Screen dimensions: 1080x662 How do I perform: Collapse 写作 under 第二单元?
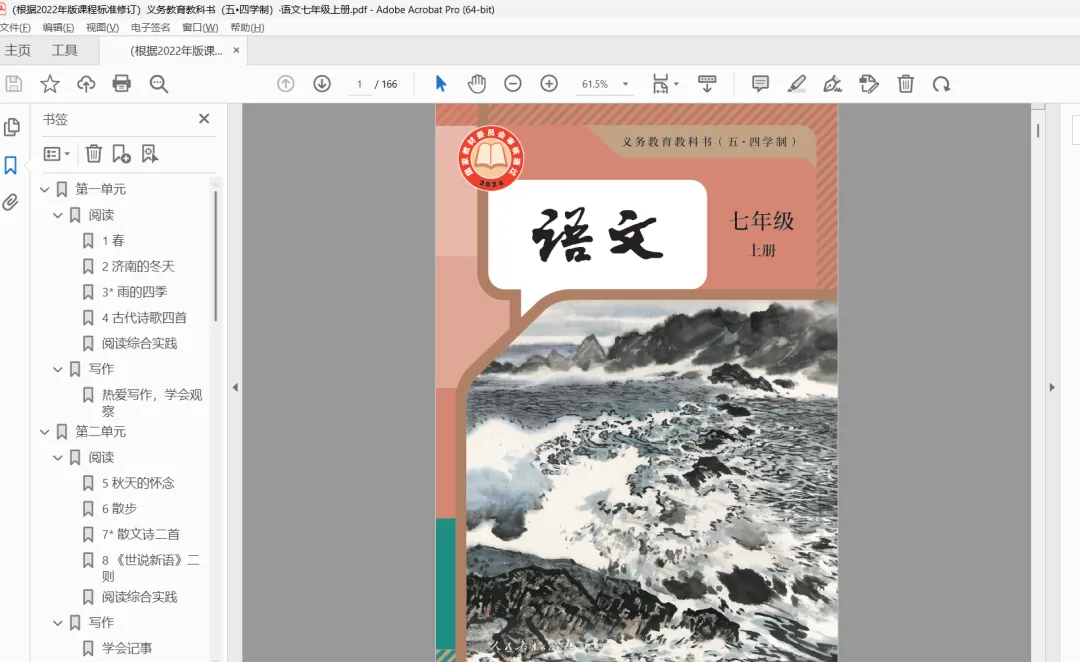click(58, 623)
